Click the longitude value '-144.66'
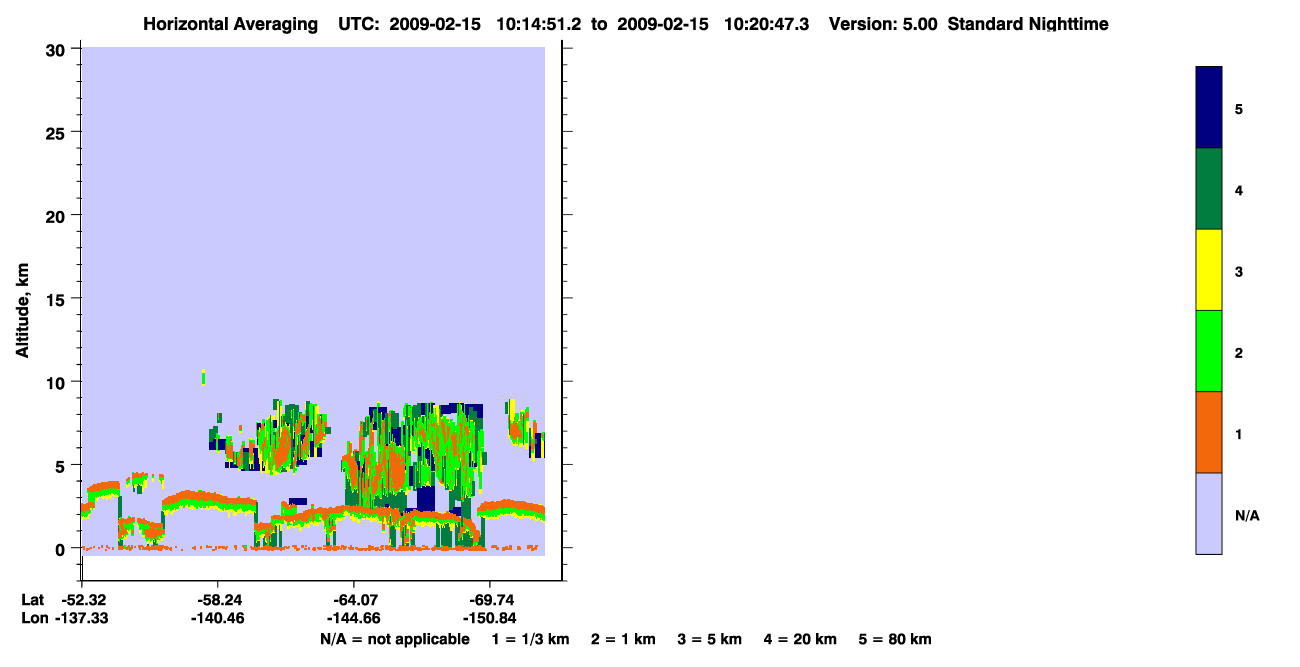The width and height of the screenshot is (1300, 667). (x=354, y=619)
